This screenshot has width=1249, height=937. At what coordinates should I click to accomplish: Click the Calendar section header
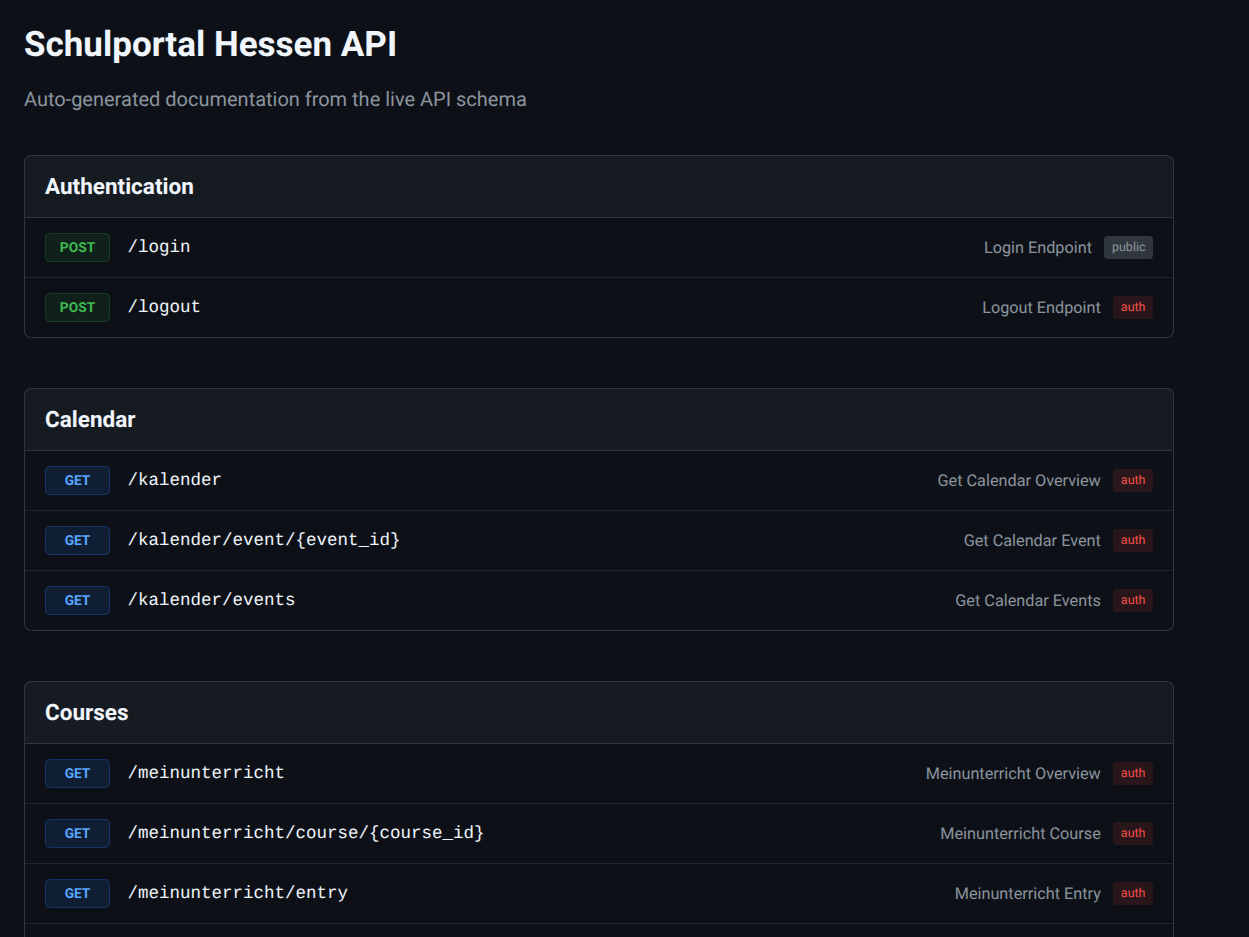[598, 420]
